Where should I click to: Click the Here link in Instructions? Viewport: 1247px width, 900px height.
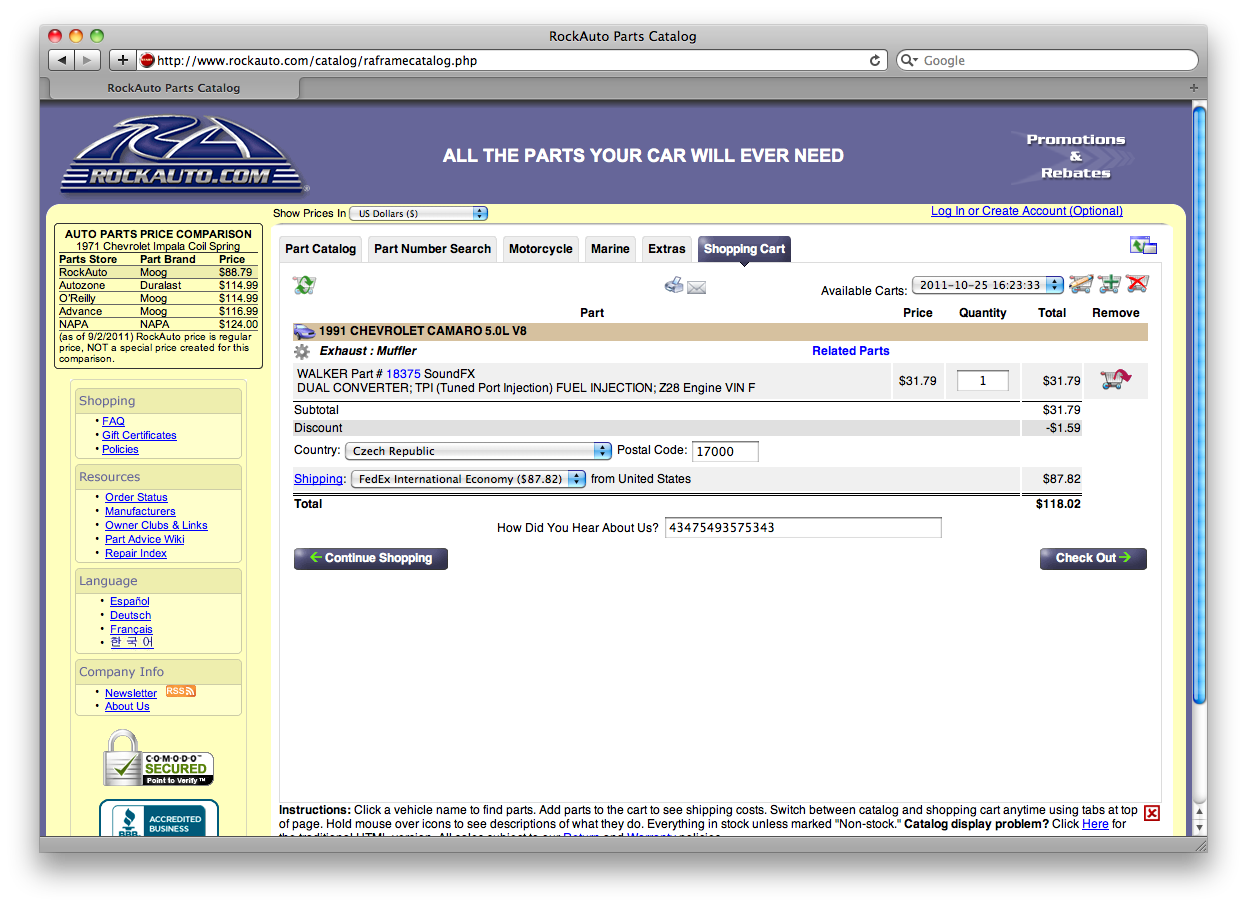1095,824
